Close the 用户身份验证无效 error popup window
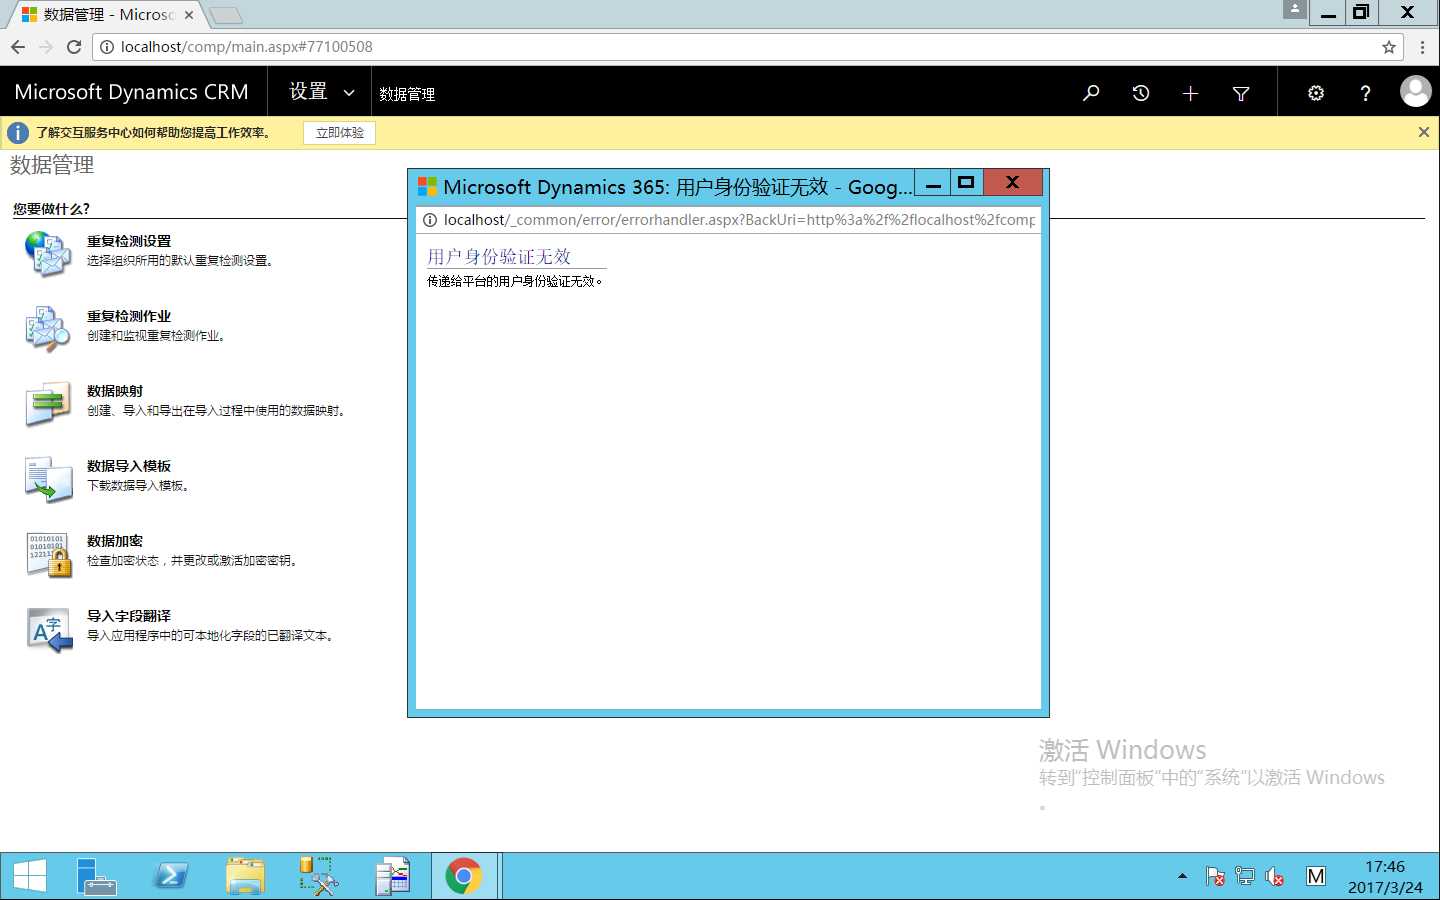 pos(1013,182)
